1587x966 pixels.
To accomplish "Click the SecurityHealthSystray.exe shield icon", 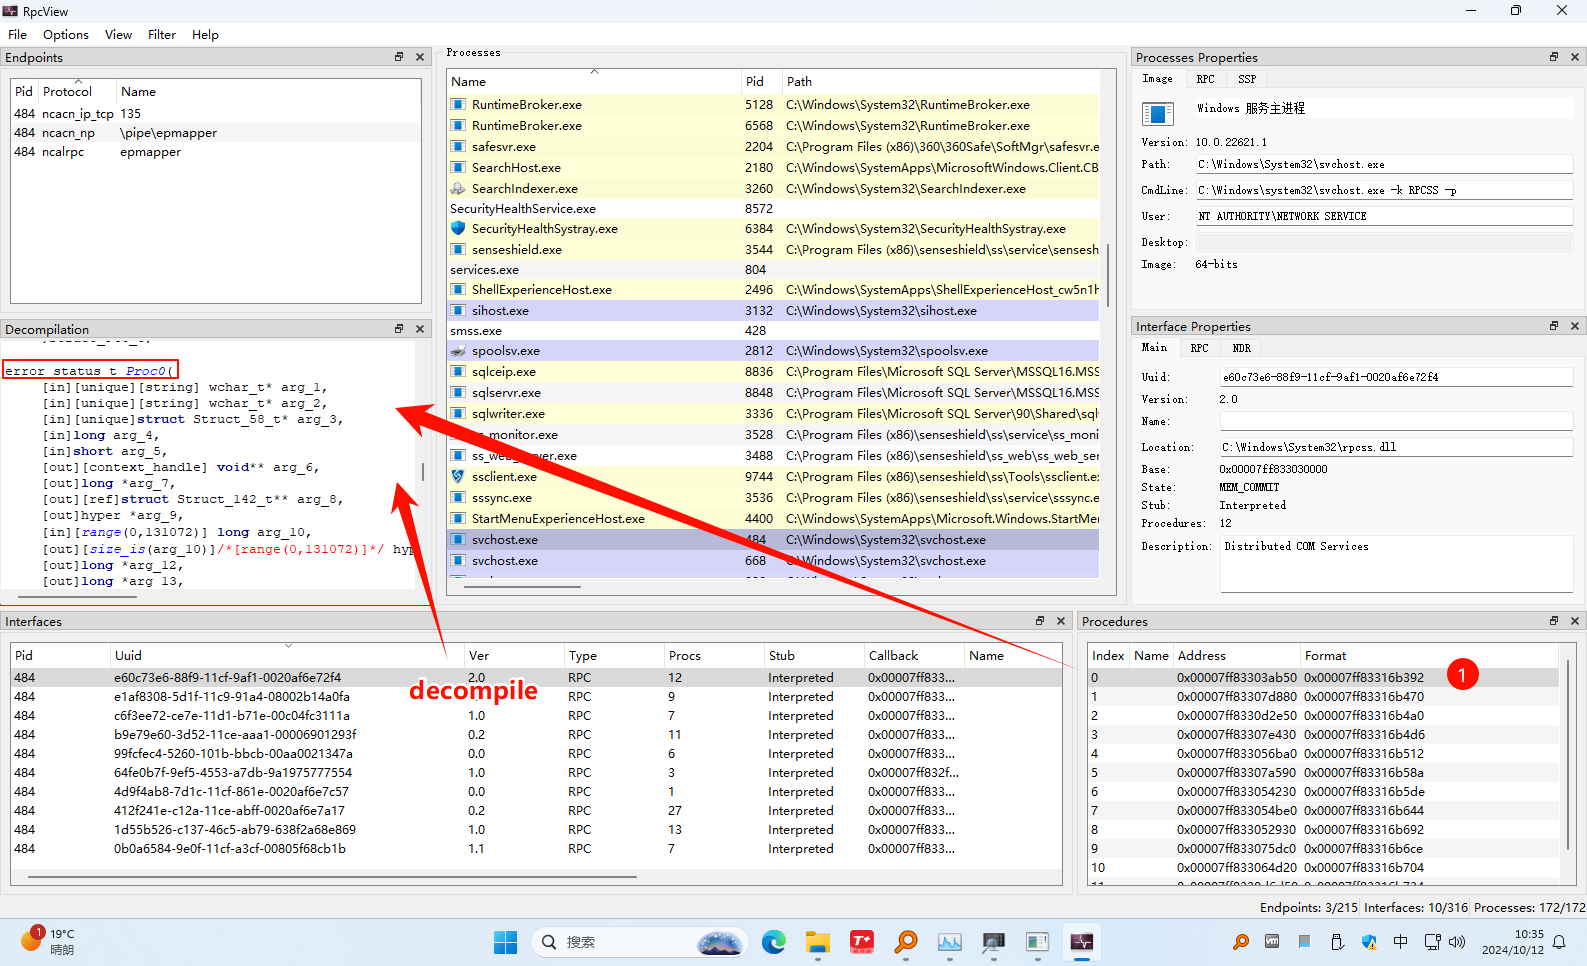I will pos(458,229).
